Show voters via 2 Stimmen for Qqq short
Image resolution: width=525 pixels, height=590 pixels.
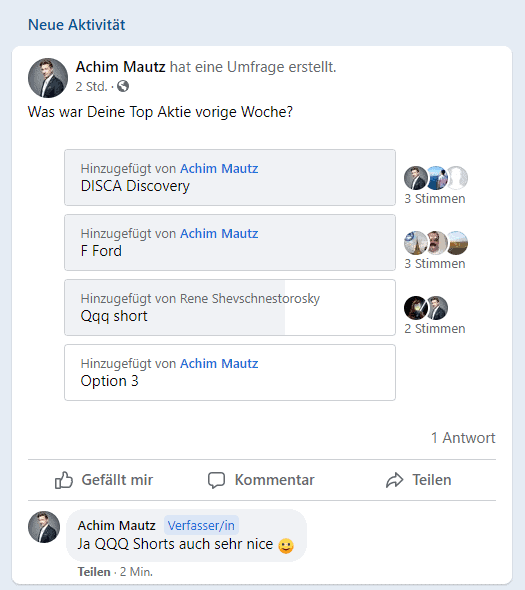tap(435, 328)
